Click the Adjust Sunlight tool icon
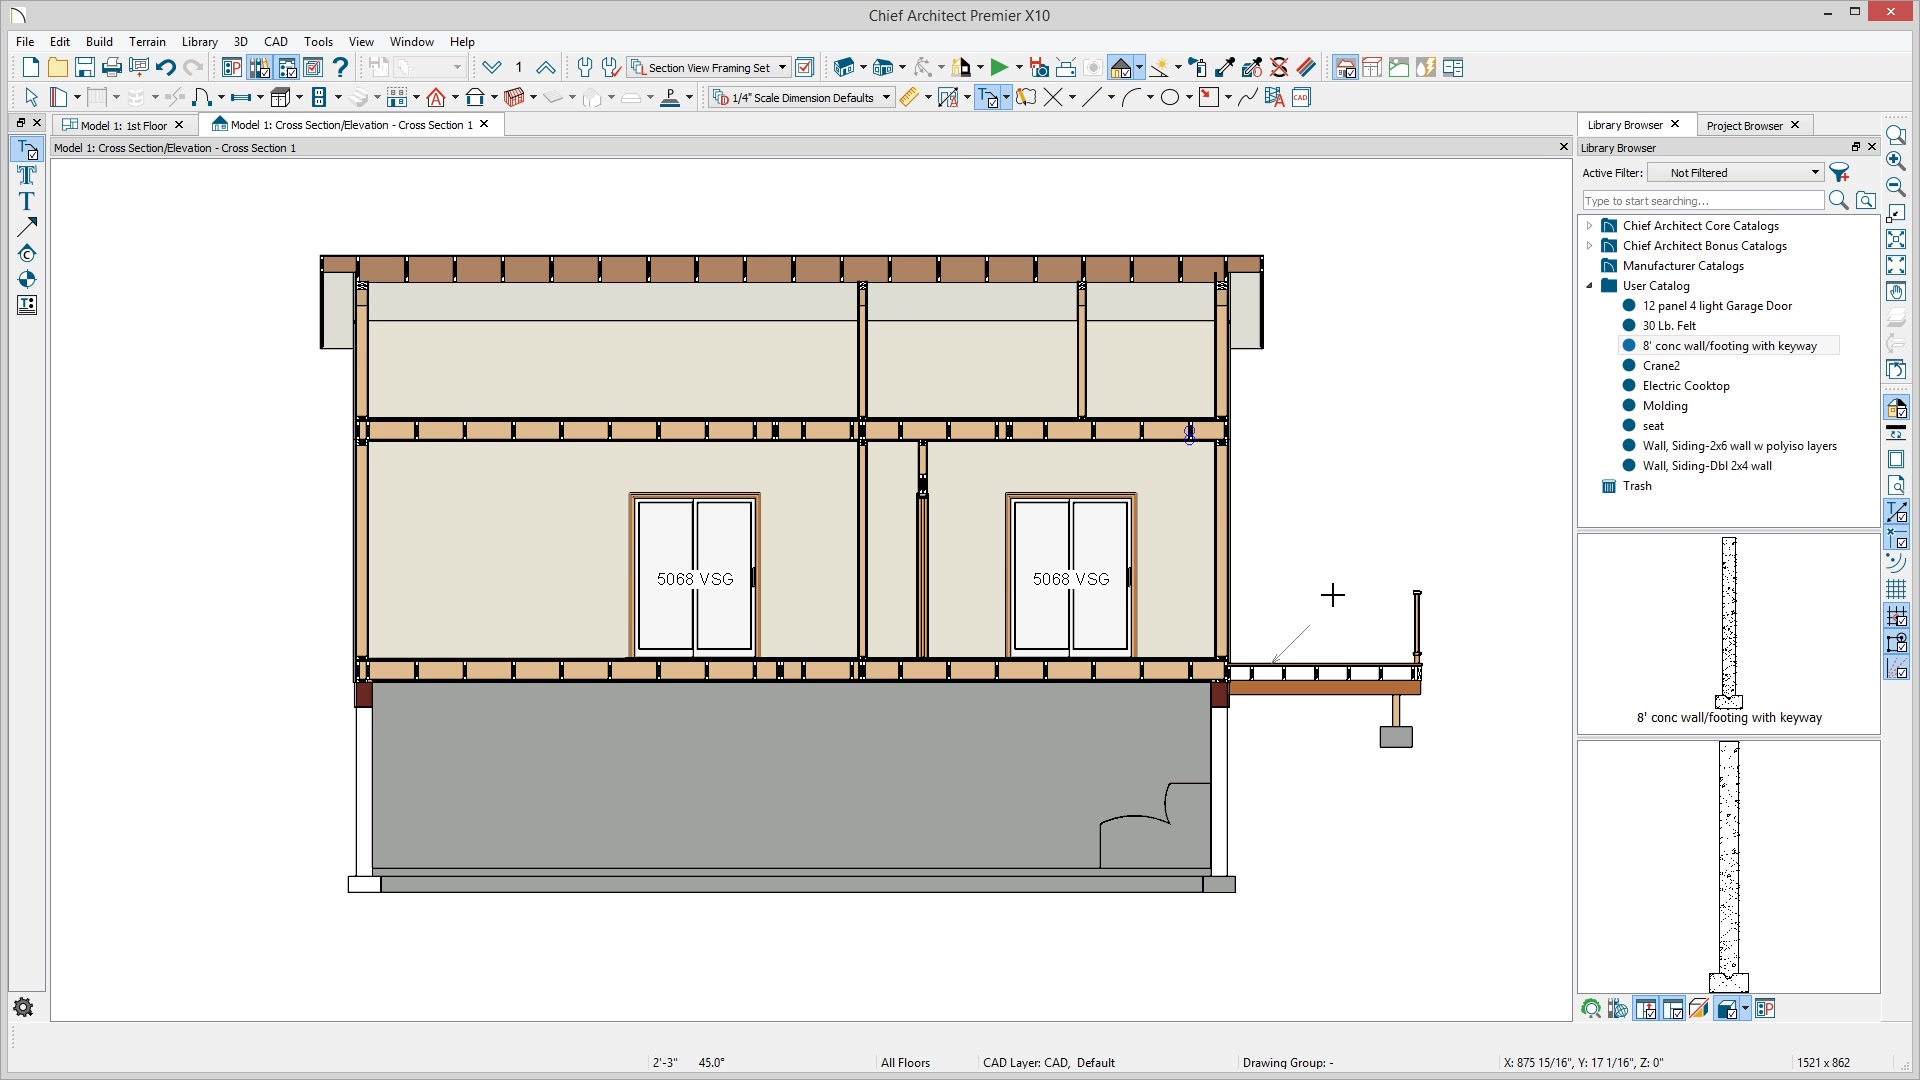This screenshot has width=1920, height=1080. [x=1159, y=68]
